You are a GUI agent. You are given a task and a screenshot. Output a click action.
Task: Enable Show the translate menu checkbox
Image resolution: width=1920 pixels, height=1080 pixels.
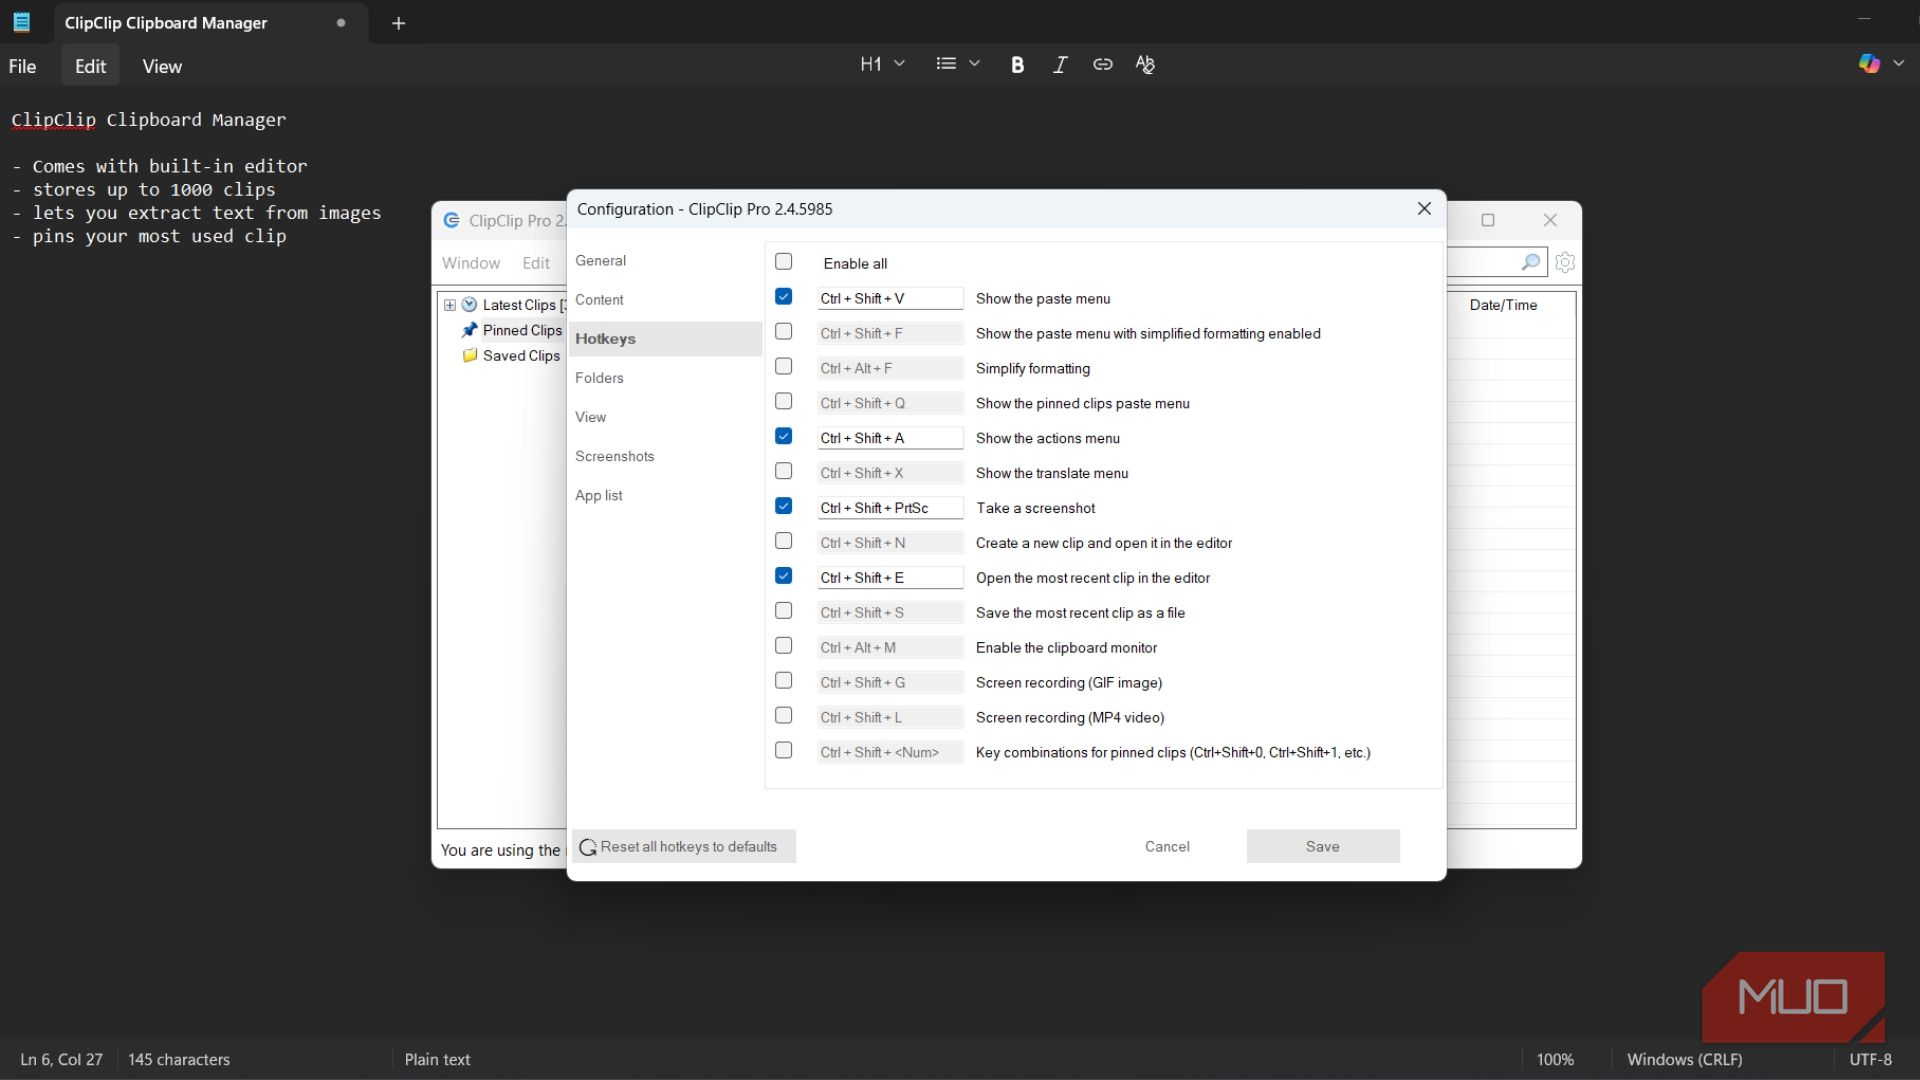[784, 471]
